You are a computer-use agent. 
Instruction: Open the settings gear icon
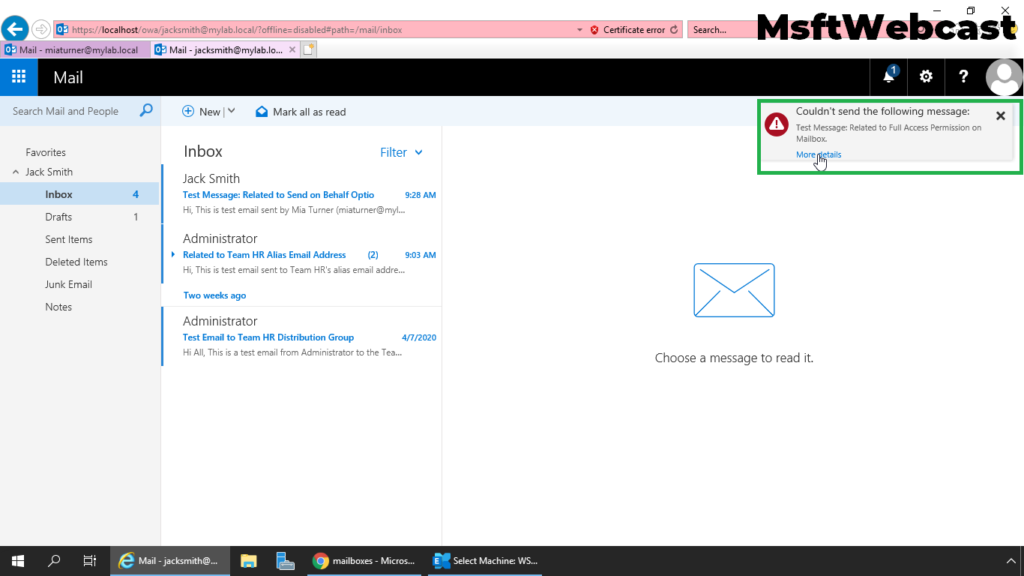pos(926,76)
